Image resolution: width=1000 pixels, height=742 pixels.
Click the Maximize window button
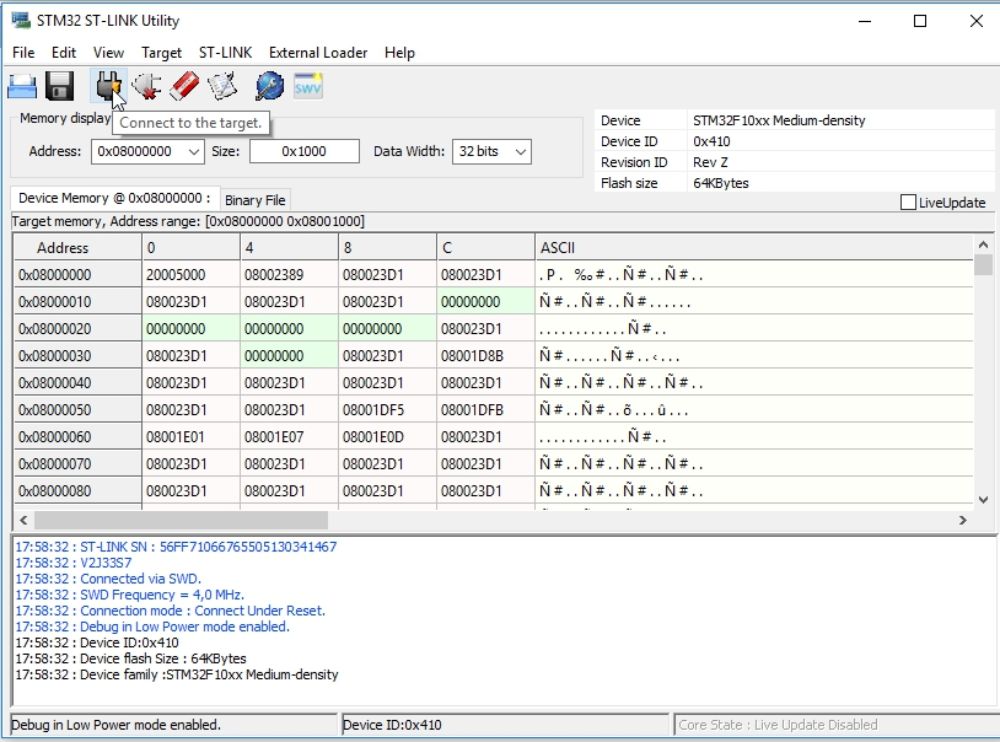point(920,21)
